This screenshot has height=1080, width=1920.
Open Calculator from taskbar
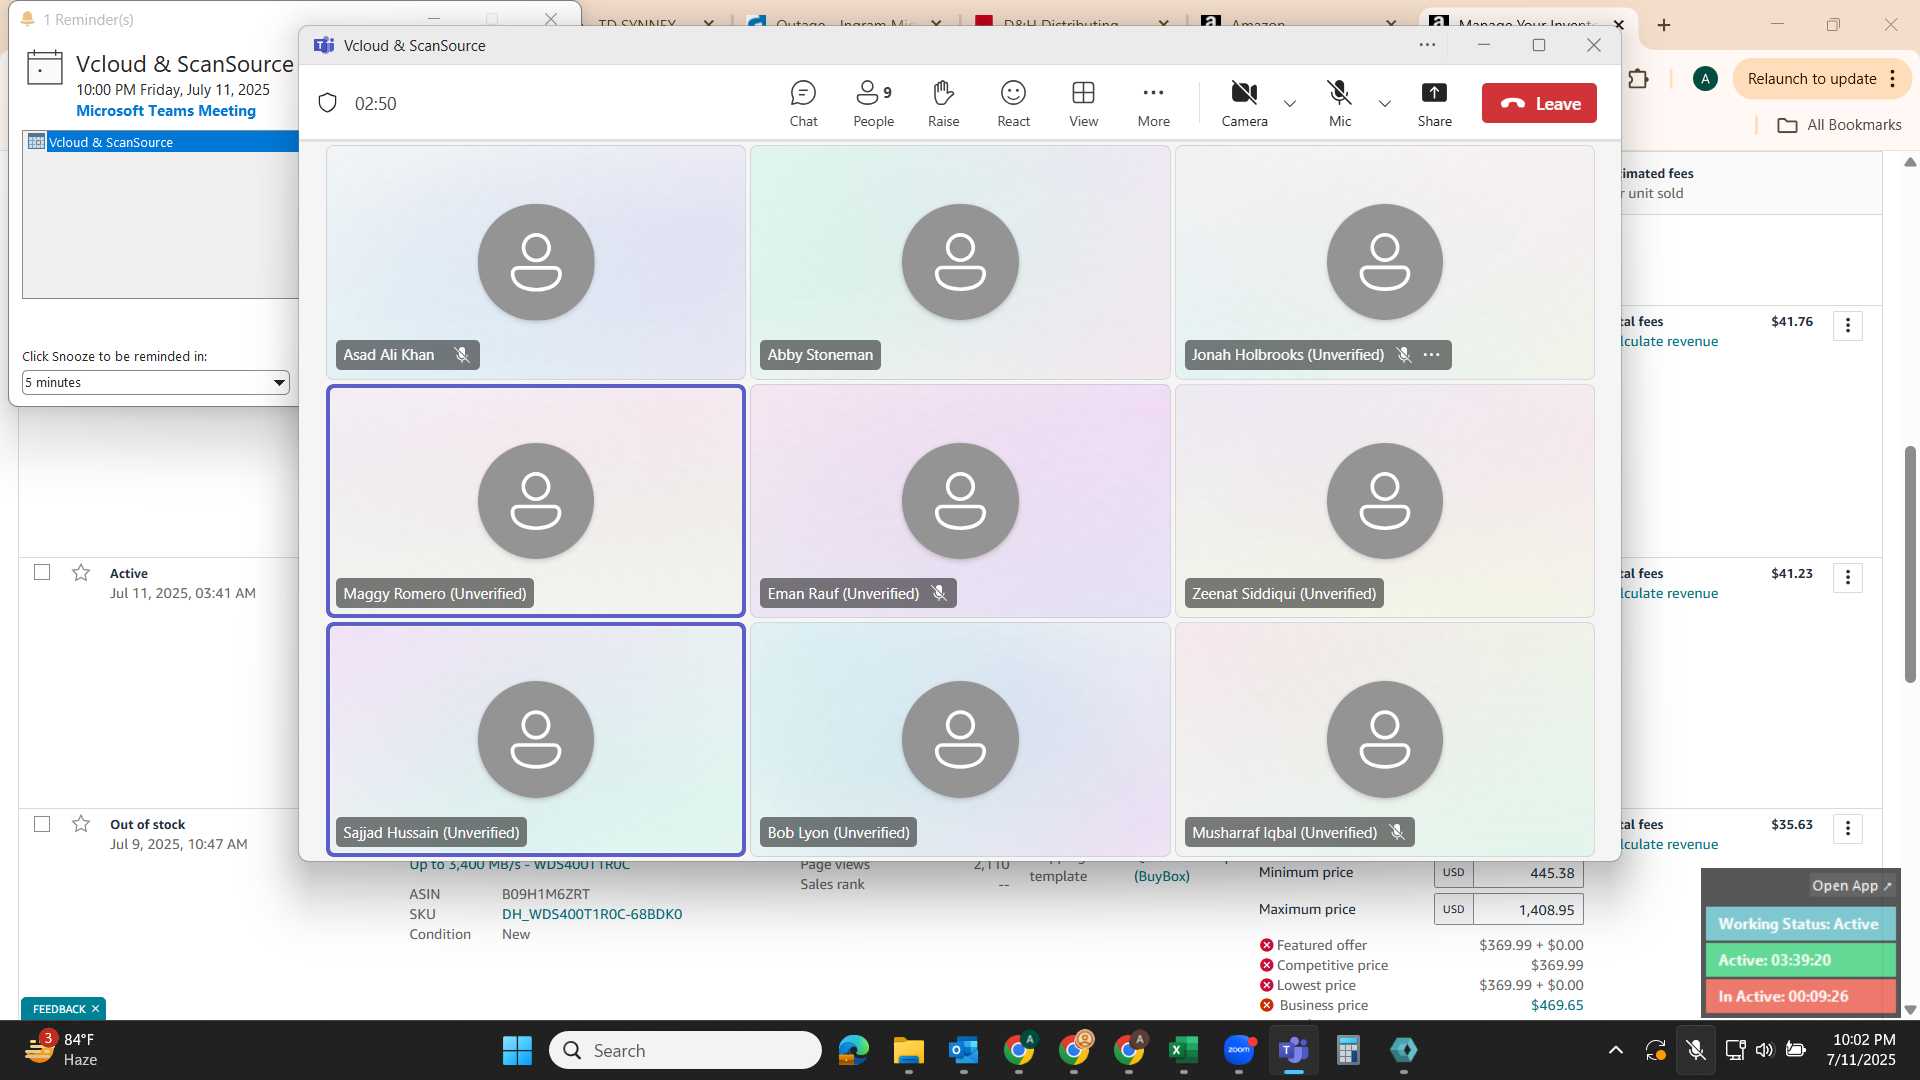click(1348, 1050)
